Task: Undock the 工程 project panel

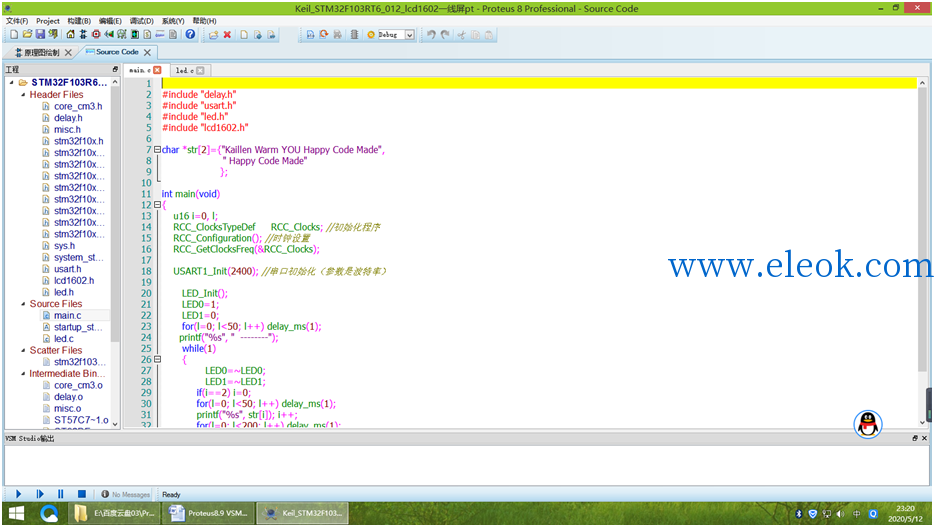Action: [115, 69]
